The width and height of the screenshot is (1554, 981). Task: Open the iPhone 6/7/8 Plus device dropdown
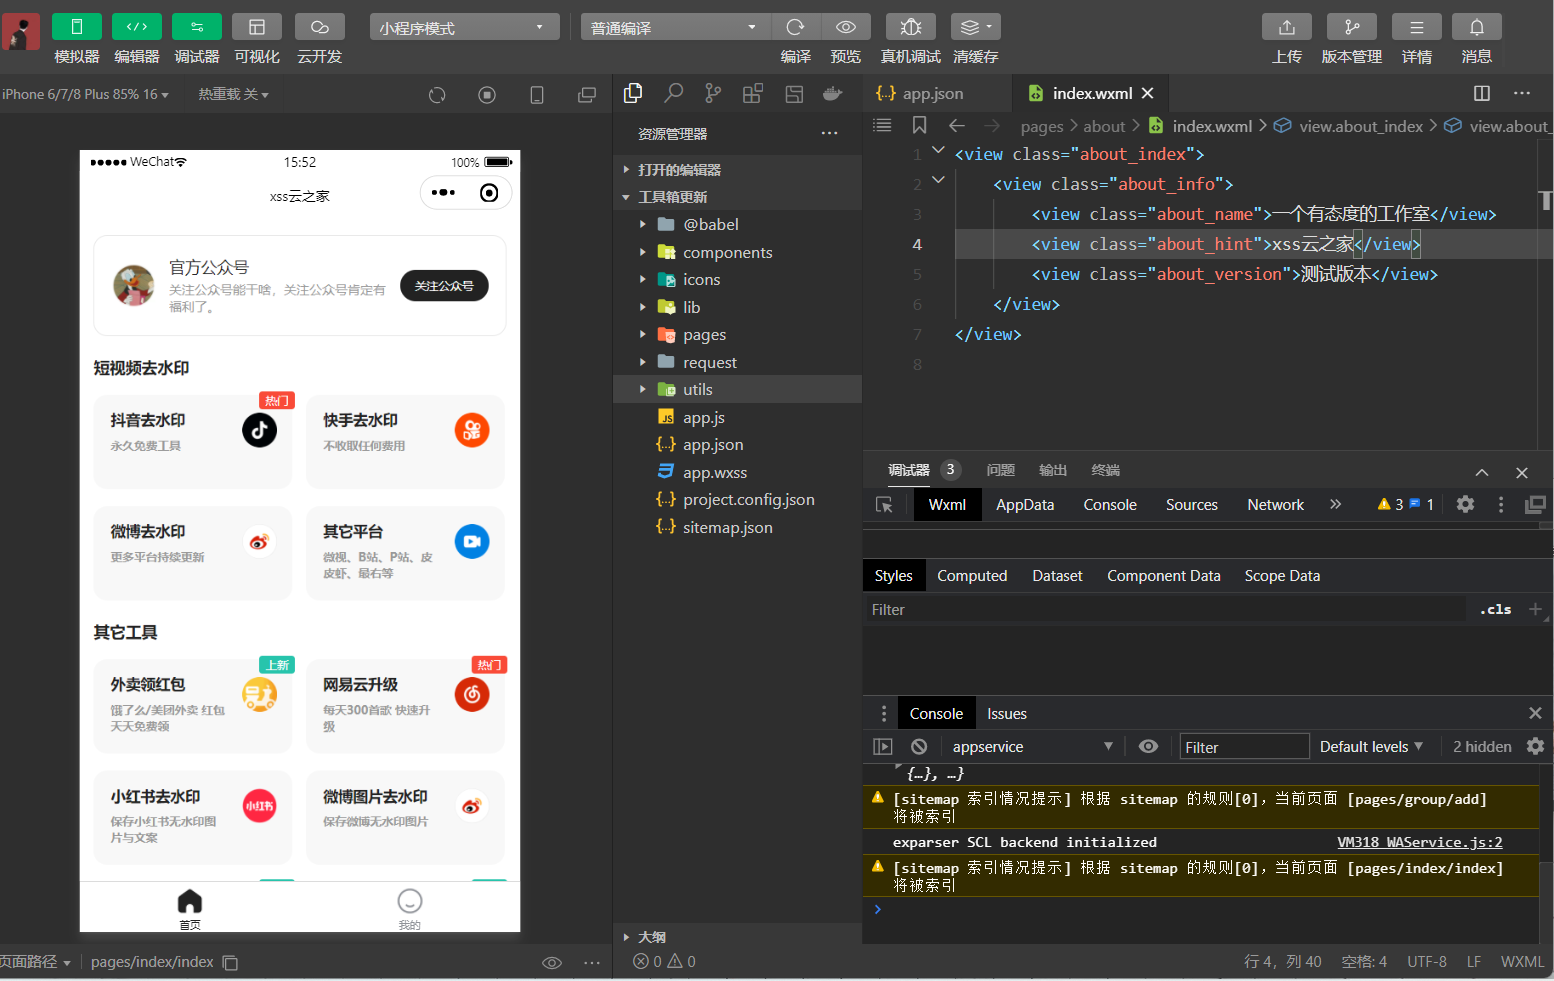tap(85, 94)
